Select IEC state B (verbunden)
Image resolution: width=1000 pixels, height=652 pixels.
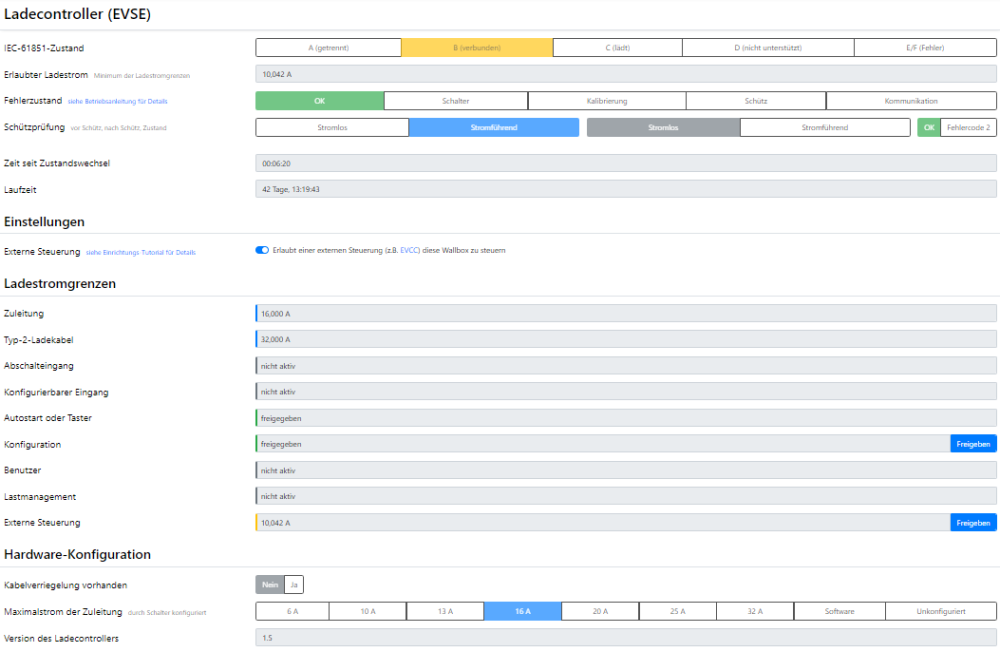(477, 47)
